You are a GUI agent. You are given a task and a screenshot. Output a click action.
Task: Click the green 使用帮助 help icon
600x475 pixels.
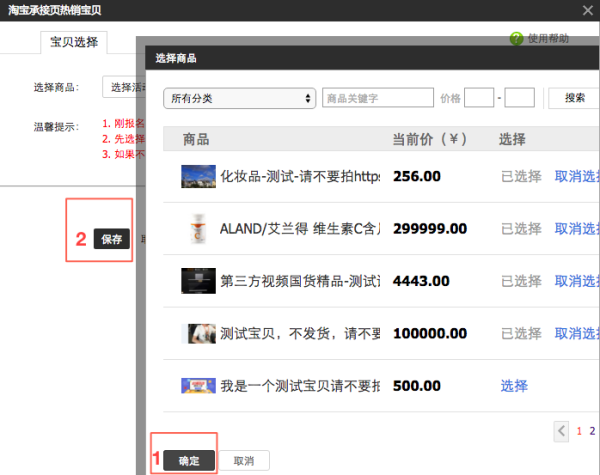[516, 38]
